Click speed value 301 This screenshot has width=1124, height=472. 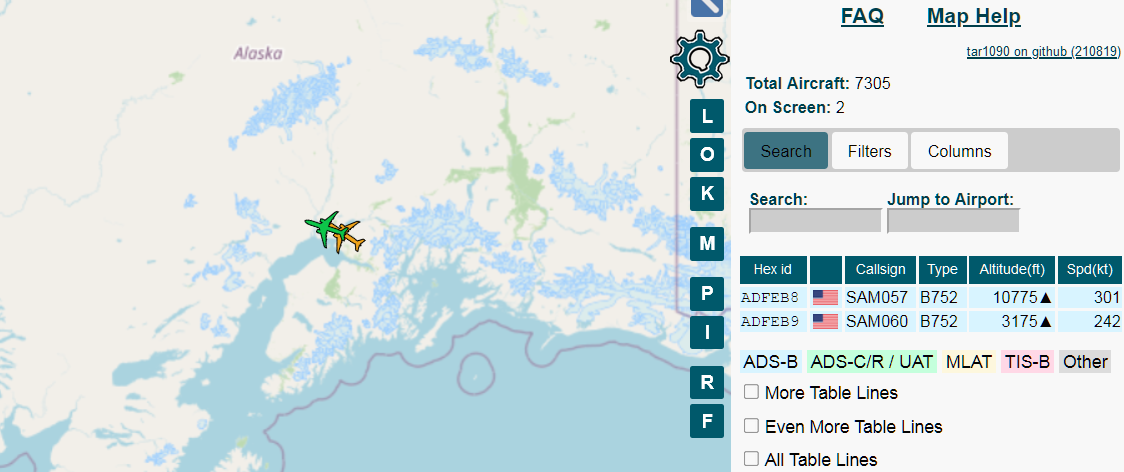click(x=1106, y=297)
